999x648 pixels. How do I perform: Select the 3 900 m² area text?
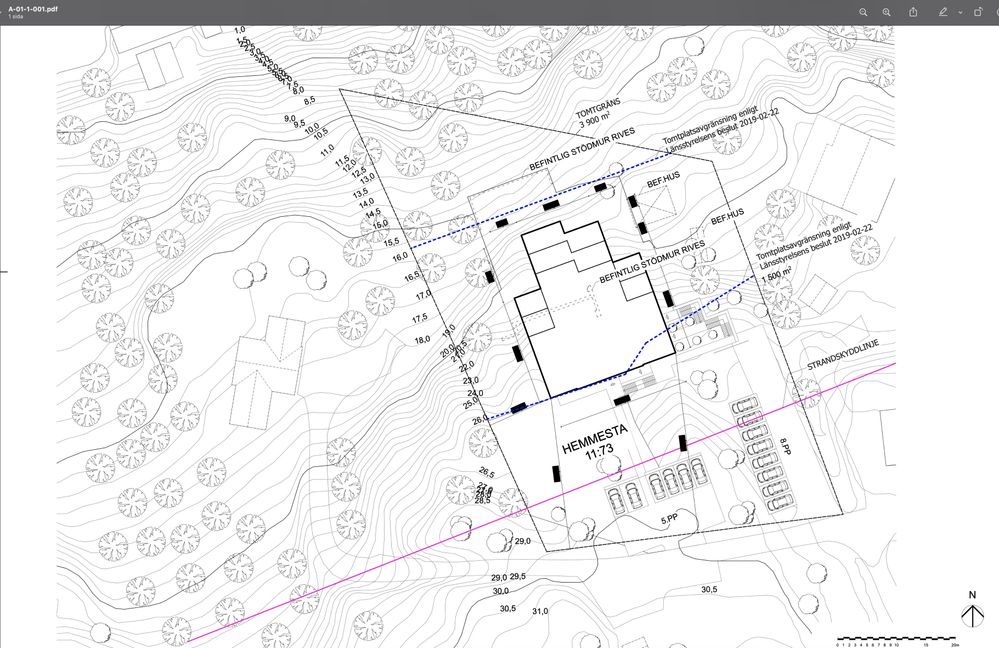[x=595, y=119]
